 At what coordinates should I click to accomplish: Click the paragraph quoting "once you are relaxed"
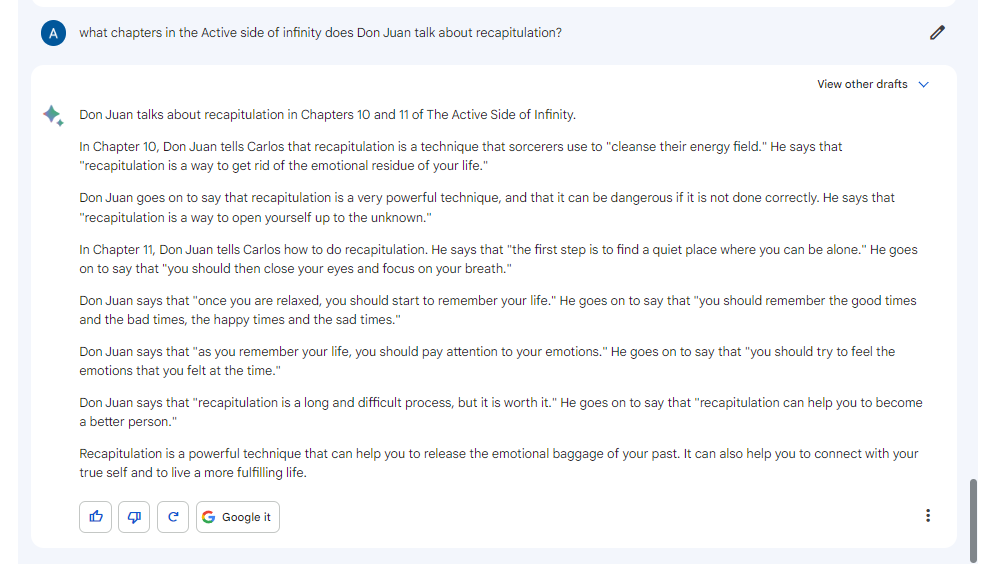(x=497, y=310)
